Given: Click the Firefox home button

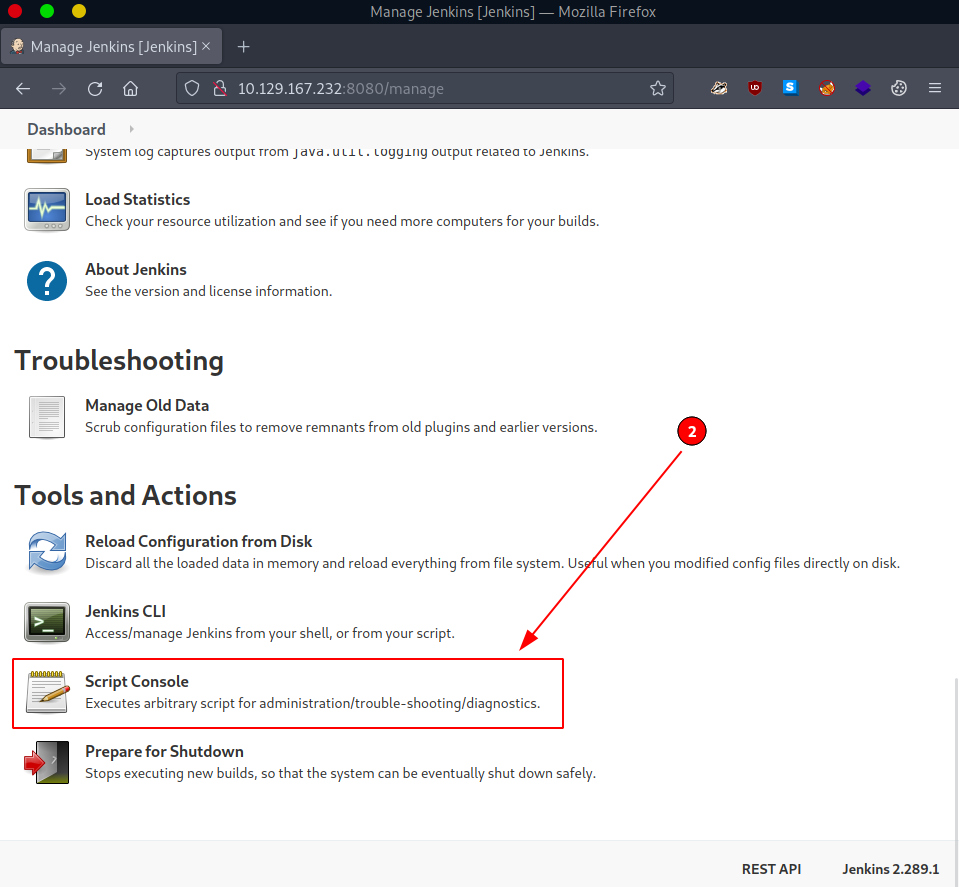Looking at the screenshot, I should pyautogui.click(x=130, y=88).
